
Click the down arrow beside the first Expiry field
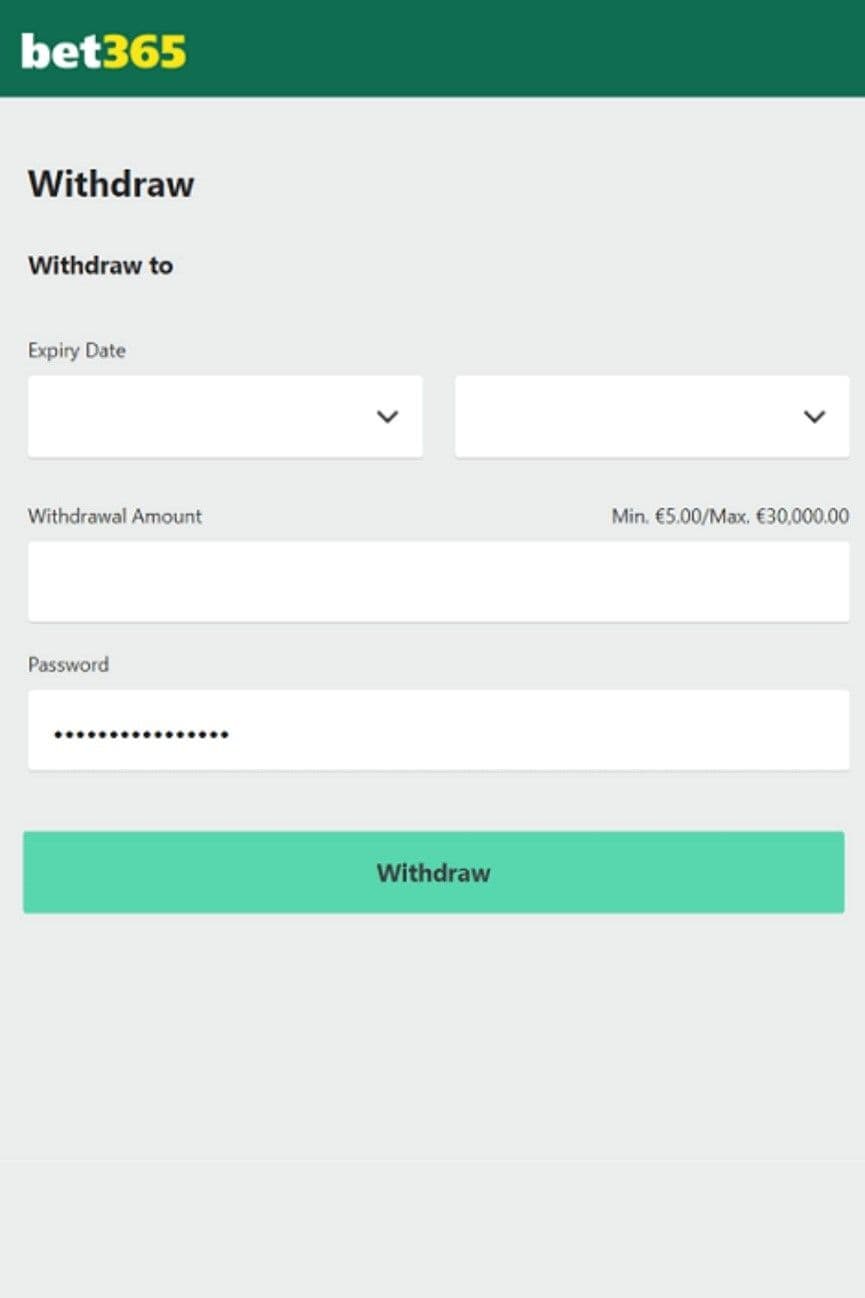[388, 416]
